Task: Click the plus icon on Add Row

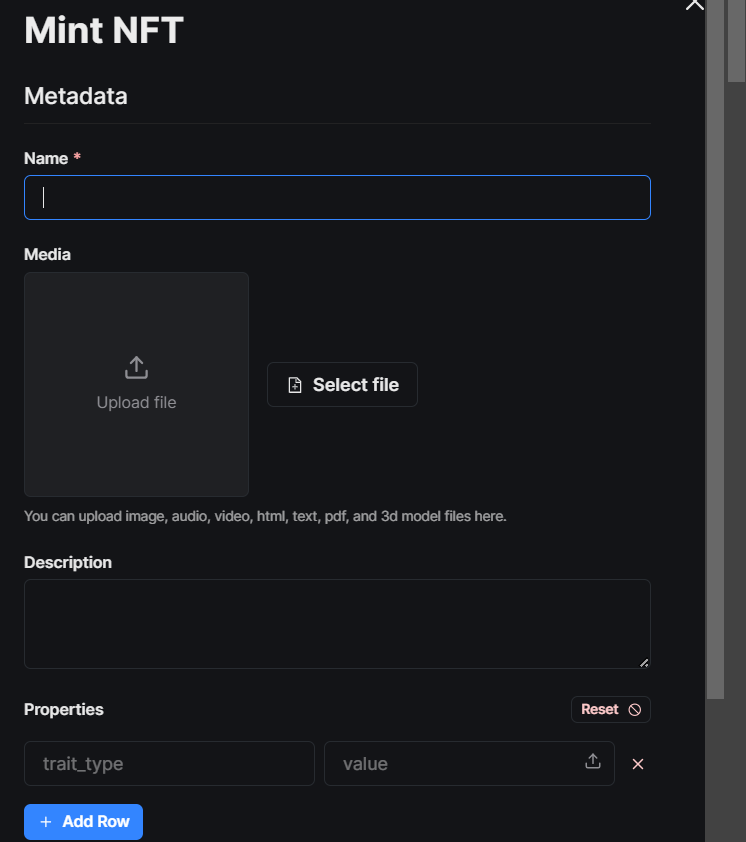Action: coord(45,822)
